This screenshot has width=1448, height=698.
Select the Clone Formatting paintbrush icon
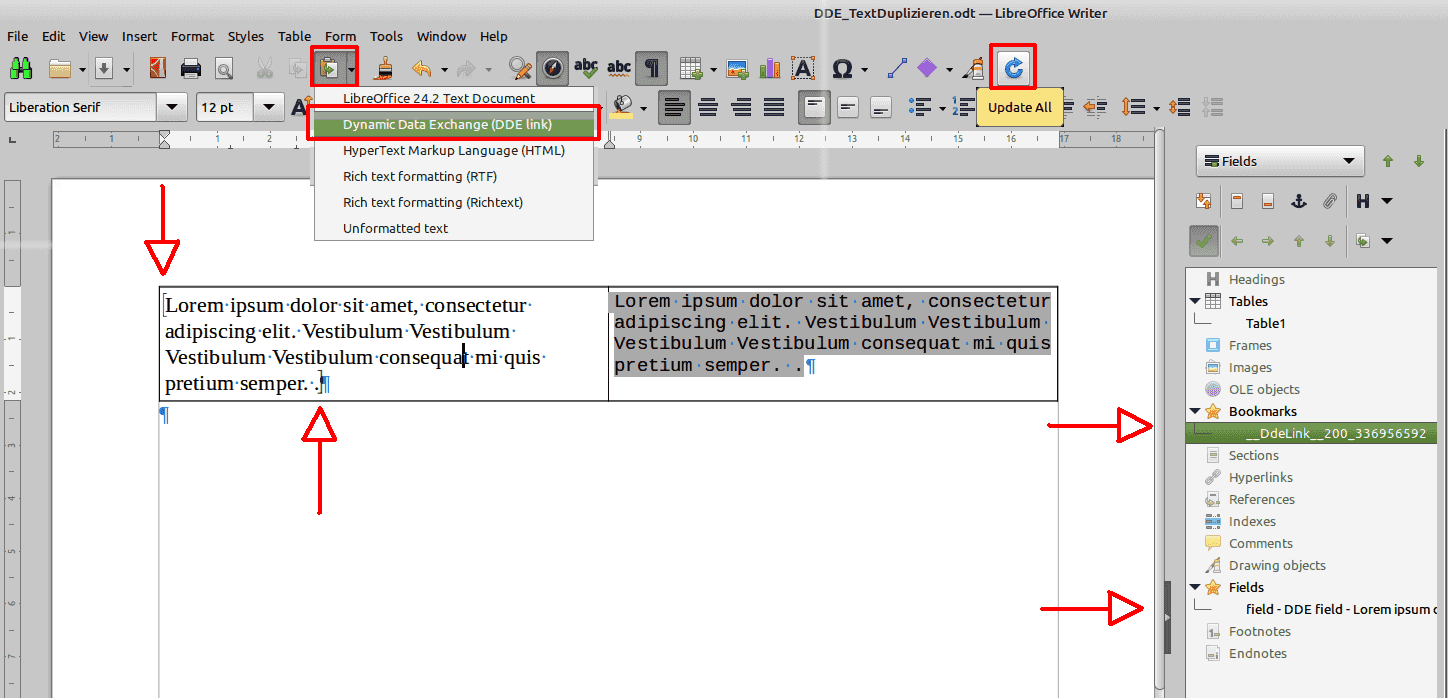(x=384, y=68)
